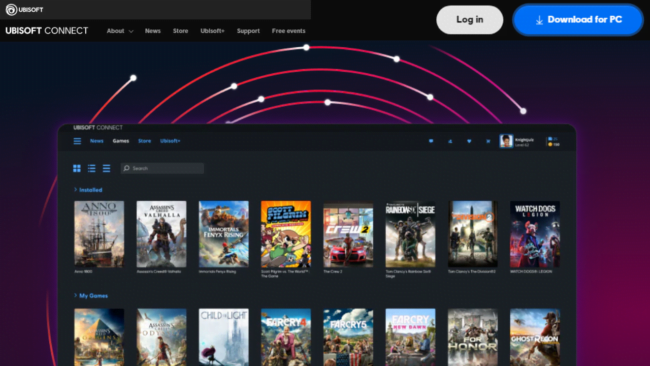Open the shopping cart icon

(x=488, y=141)
